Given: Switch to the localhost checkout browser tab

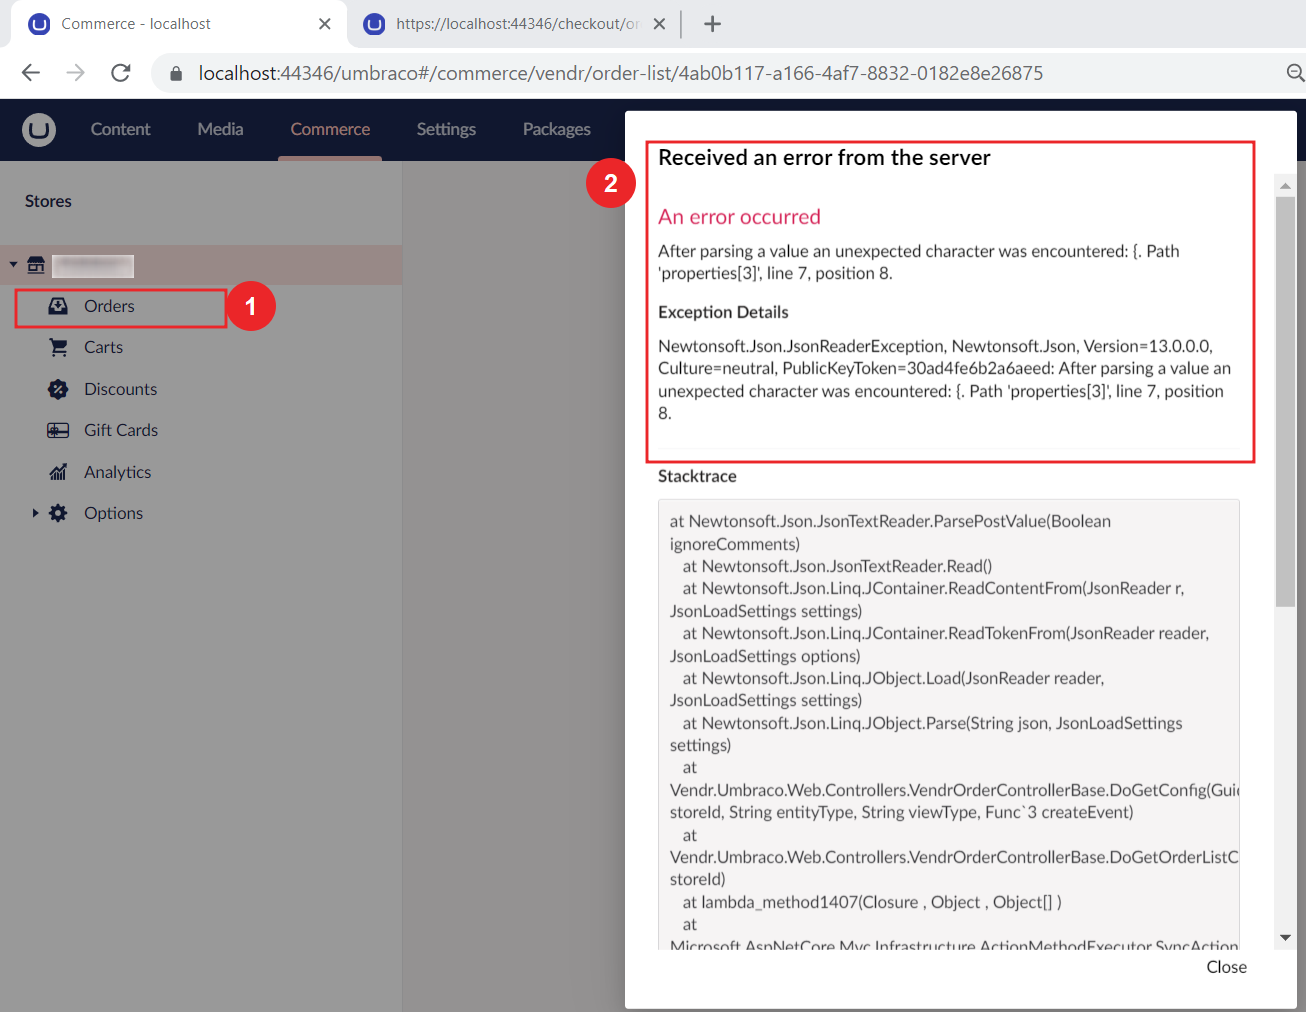Looking at the screenshot, I should (515, 24).
